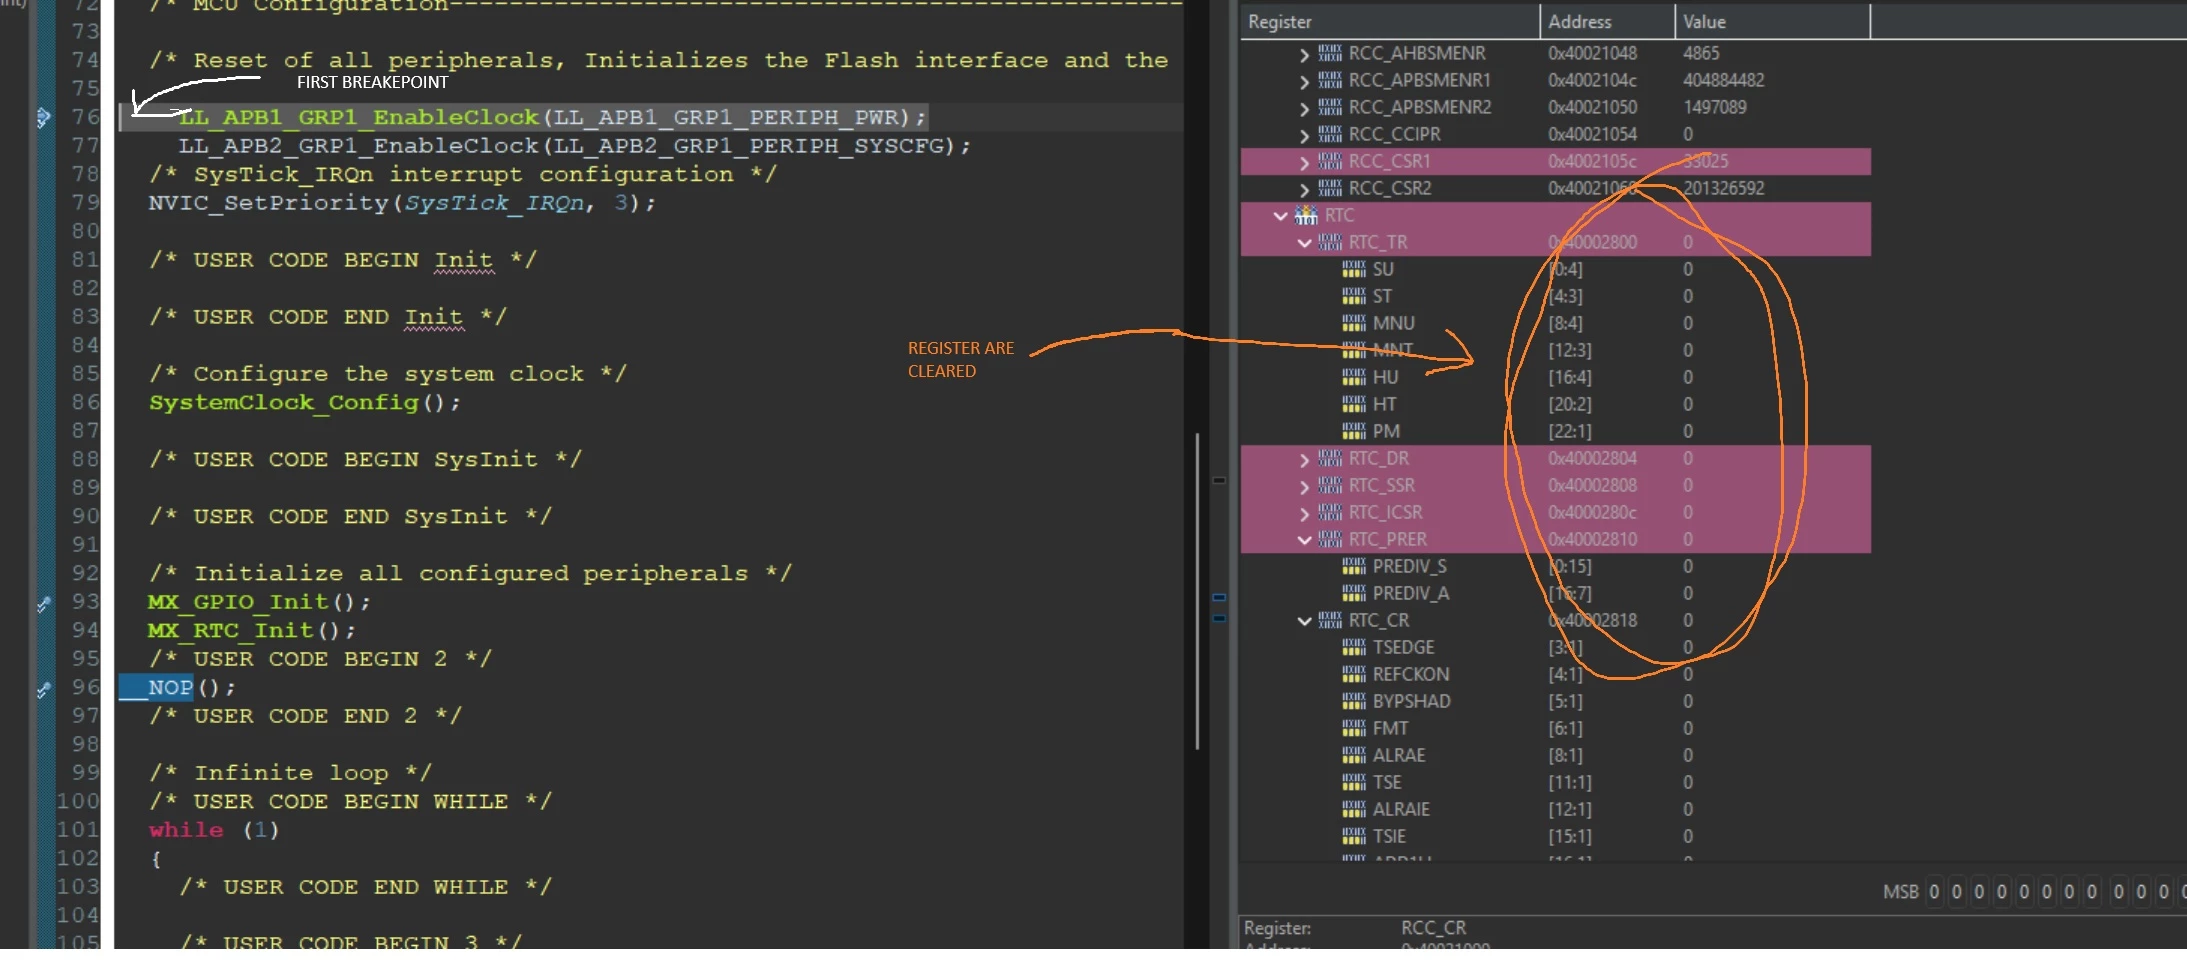Screen dimensions: 2187x980
Task: Select the PM bit field icon
Action: pos(1354,431)
